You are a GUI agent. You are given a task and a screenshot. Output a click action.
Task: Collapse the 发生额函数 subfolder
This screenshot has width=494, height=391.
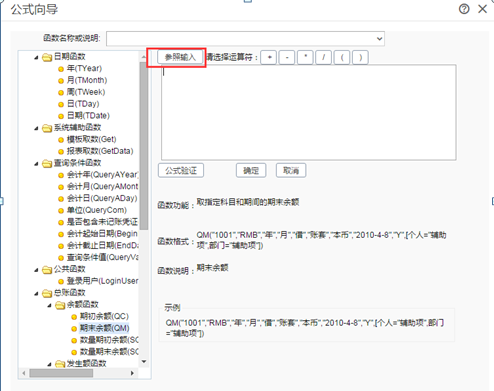[49, 364]
